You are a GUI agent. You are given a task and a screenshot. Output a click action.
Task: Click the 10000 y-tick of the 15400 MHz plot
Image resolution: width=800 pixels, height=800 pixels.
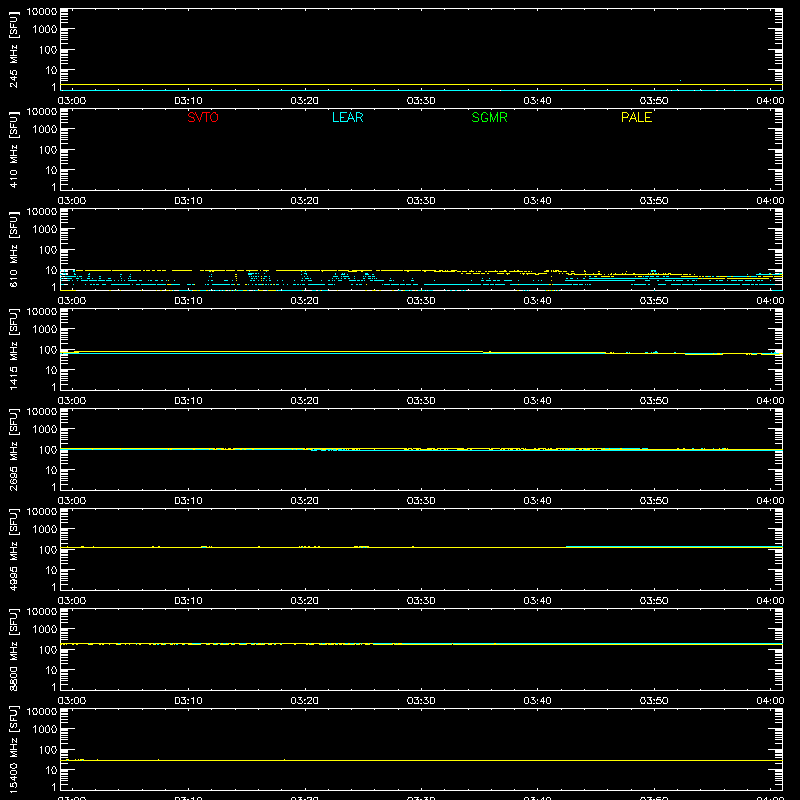(42, 712)
